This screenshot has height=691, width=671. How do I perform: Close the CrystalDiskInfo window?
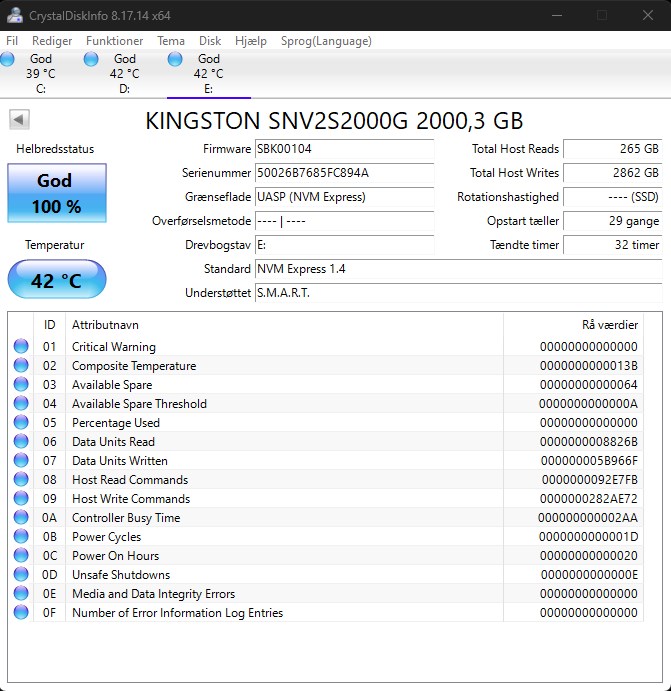[648, 15]
